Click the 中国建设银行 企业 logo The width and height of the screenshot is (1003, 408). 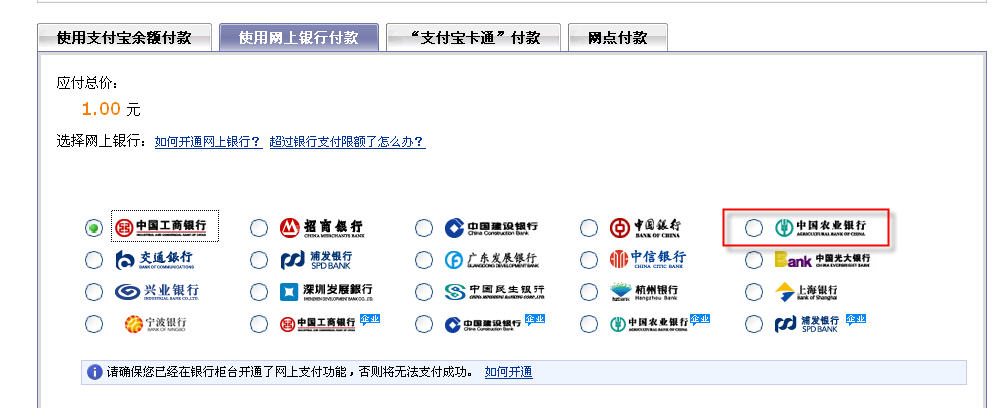coord(495,323)
